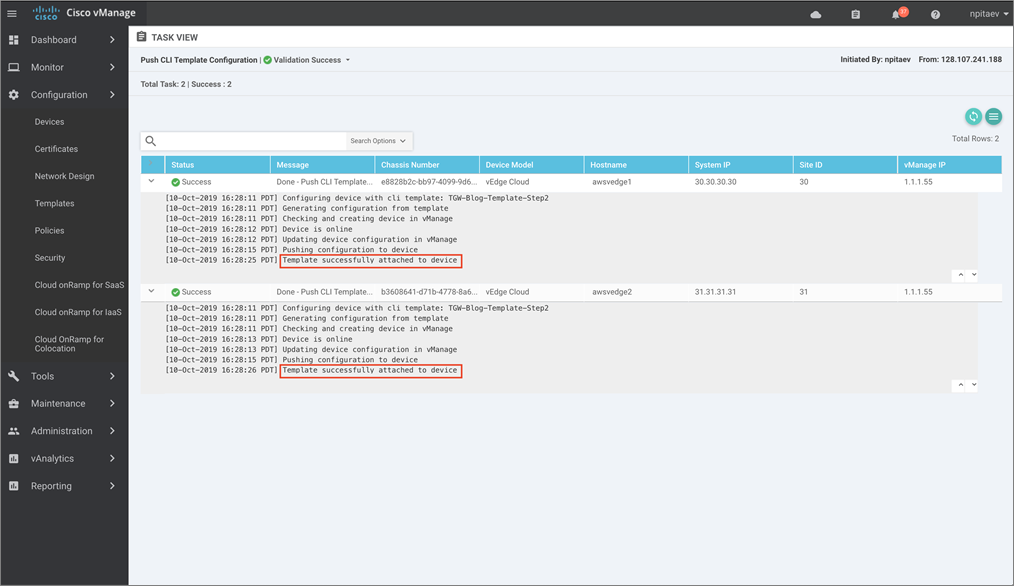The height and width of the screenshot is (586, 1014).
Task: Click the Monitor laptop icon
Action: (x=14, y=67)
